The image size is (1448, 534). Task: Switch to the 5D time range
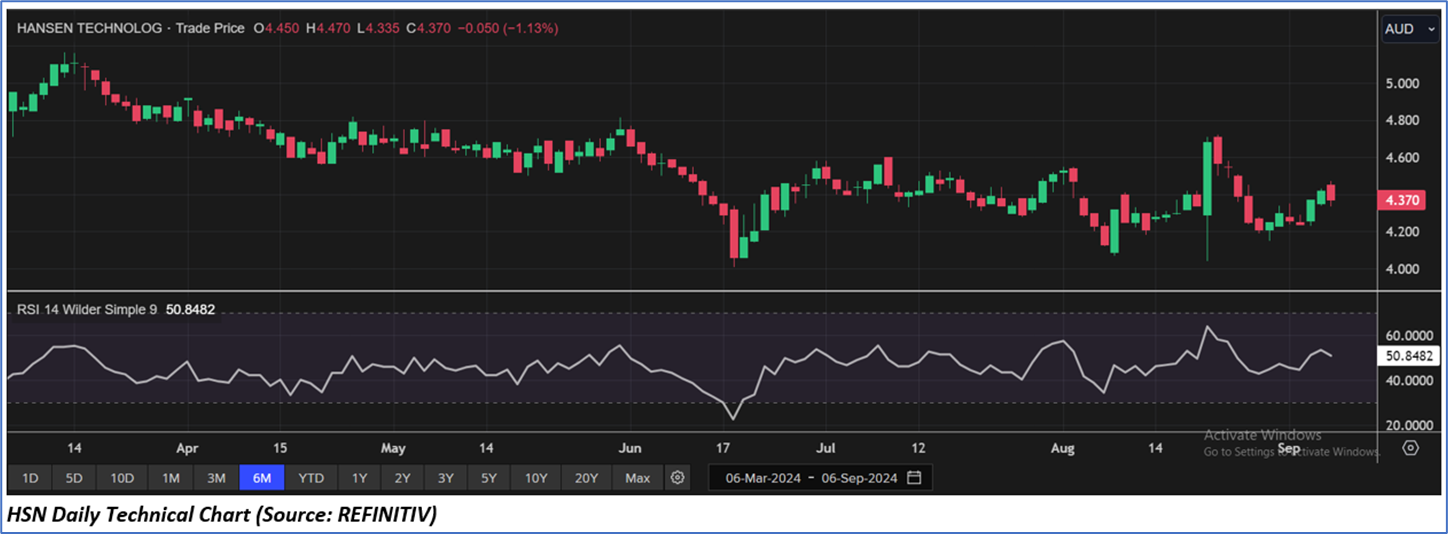[x=74, y=478]
